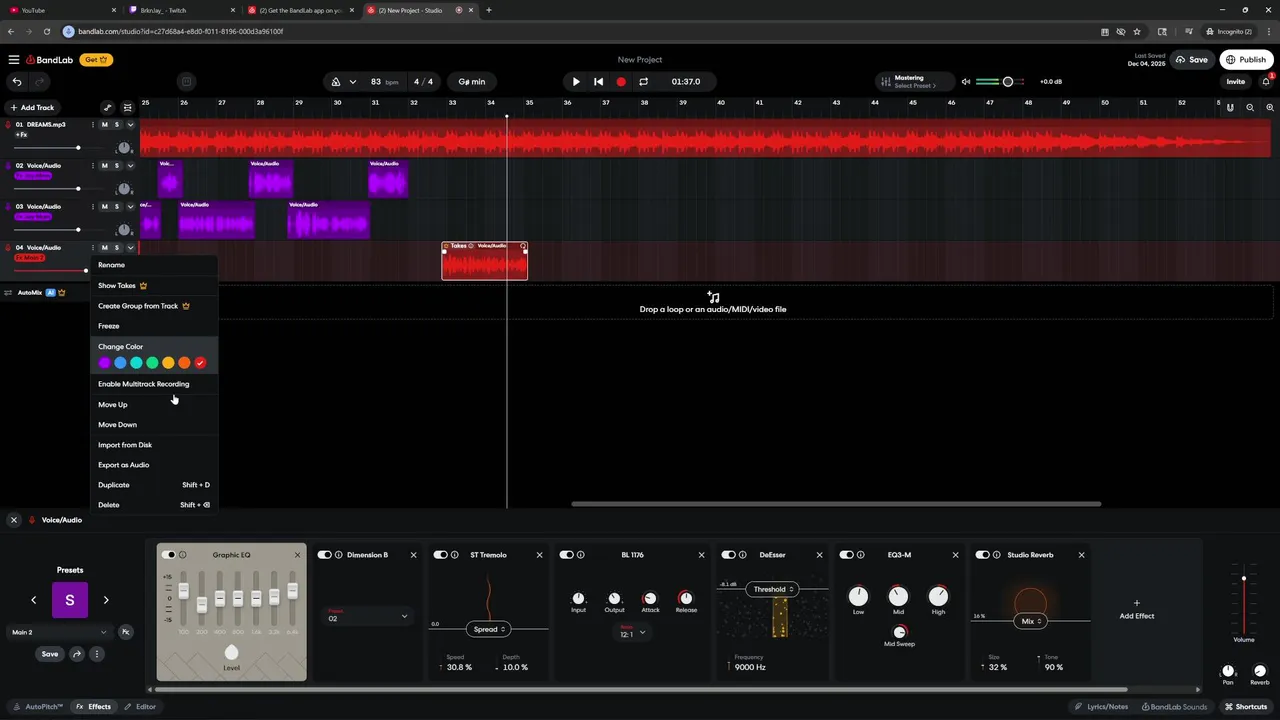The image size is (1280, 720).
Task: Remove the Dimension B effect
Action: click(413, 555)
